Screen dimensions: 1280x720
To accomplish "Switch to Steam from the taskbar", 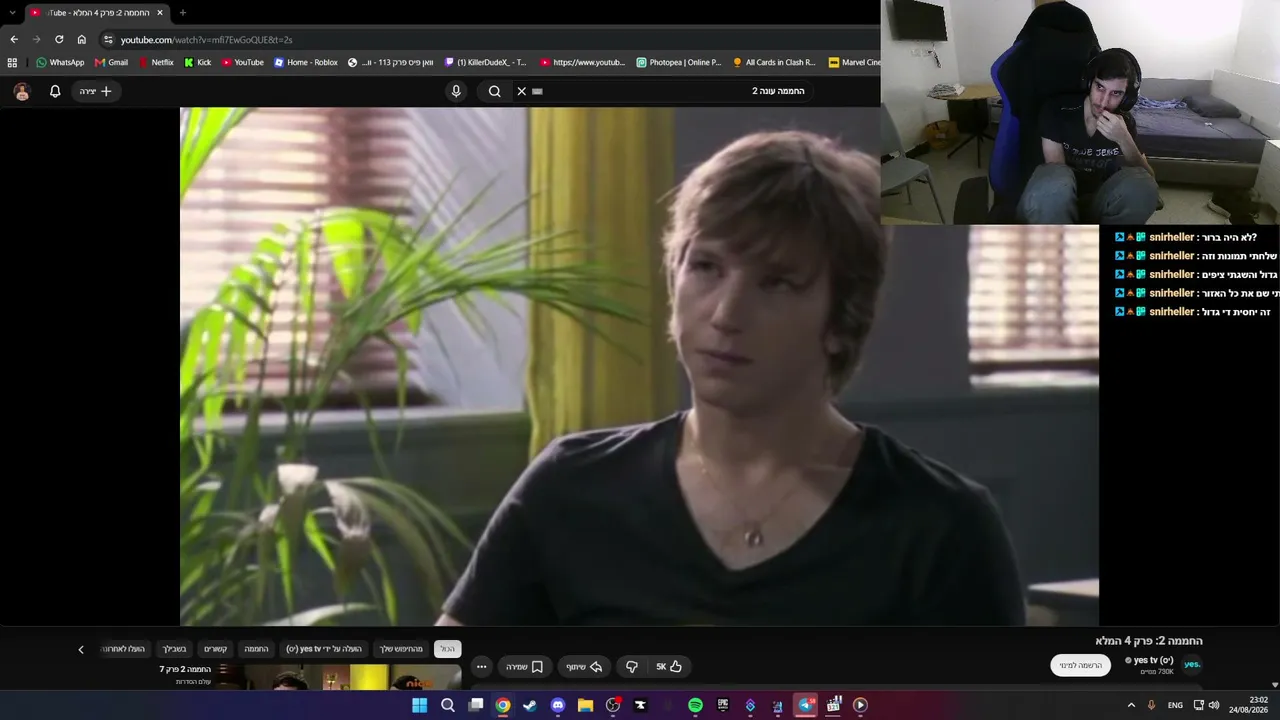I will pos(530,705).
